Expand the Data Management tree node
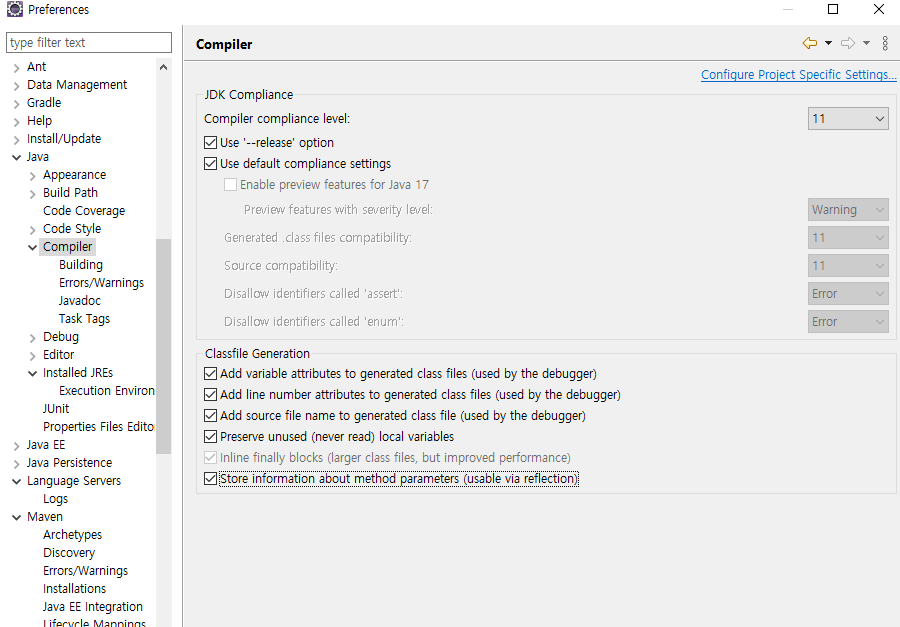The height and width of the screenshot is (627, 900). (17, 86)
